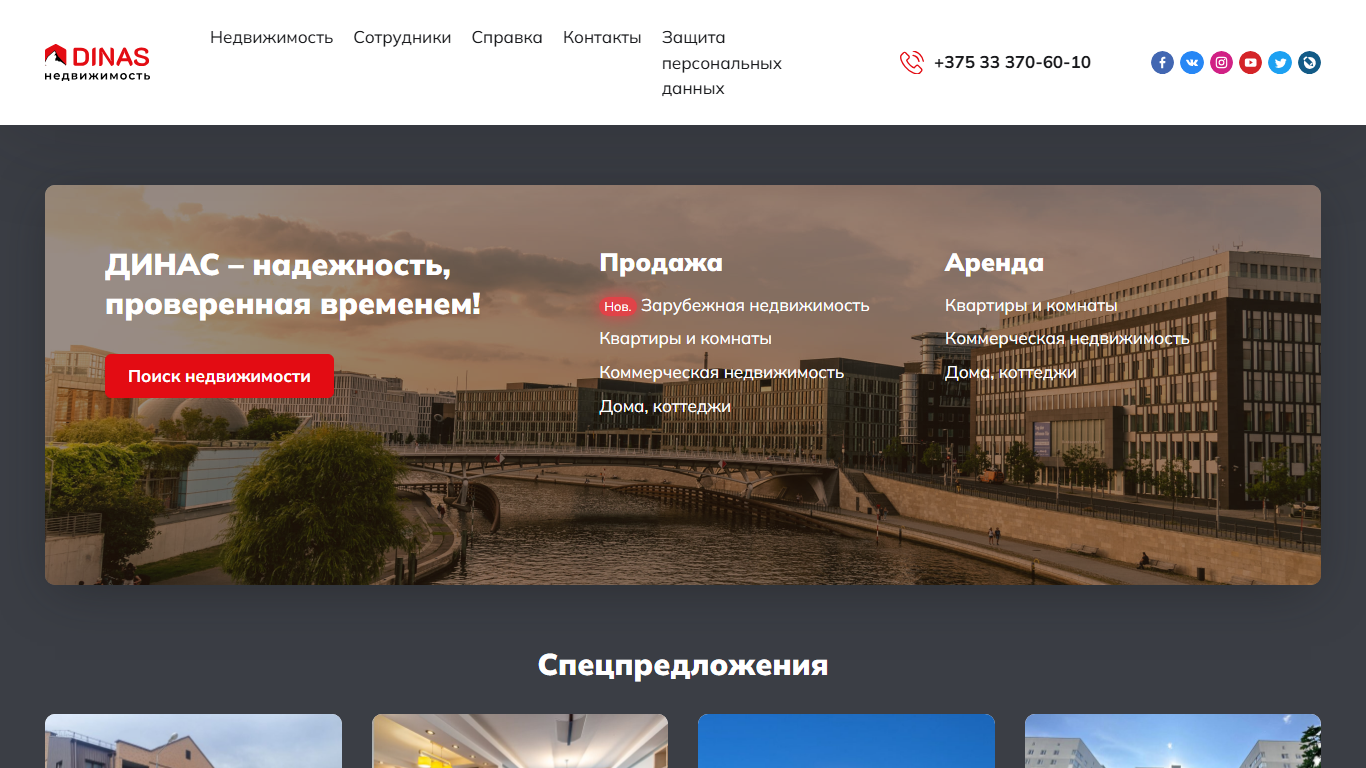This screenshot has height=768, width=1366.
Task: Open Коммерческая недвижимость under Продажа
Action: (x=721, y=372)
